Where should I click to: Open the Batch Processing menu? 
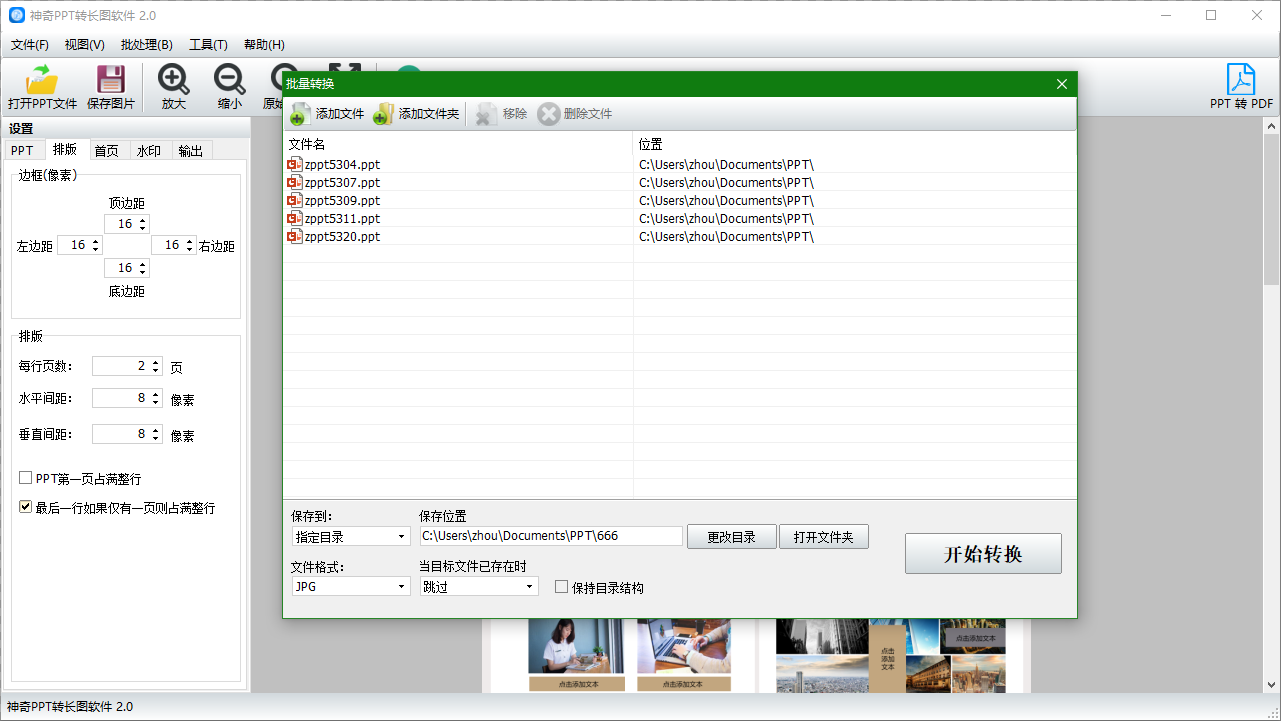click(146, 45)
